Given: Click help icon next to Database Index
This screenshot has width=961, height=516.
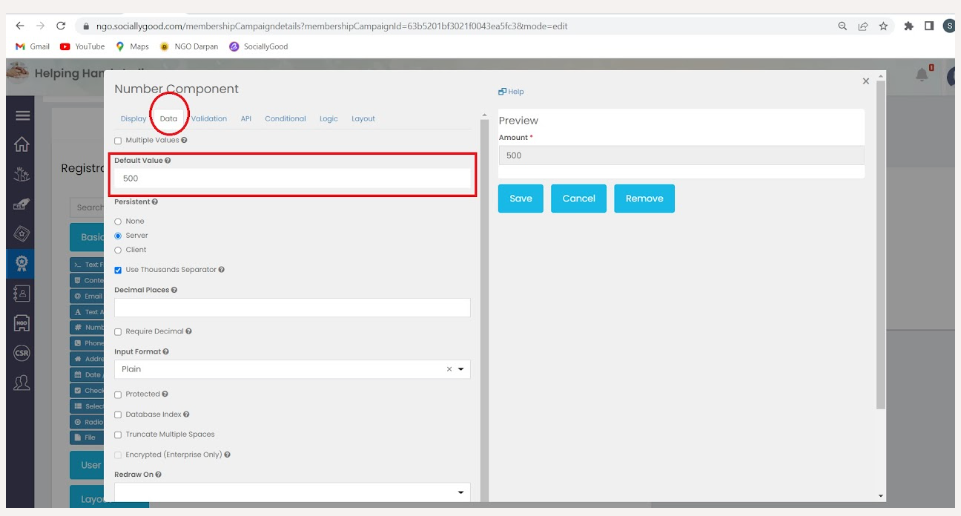Looking at the screenshot, I should [186, 414].
